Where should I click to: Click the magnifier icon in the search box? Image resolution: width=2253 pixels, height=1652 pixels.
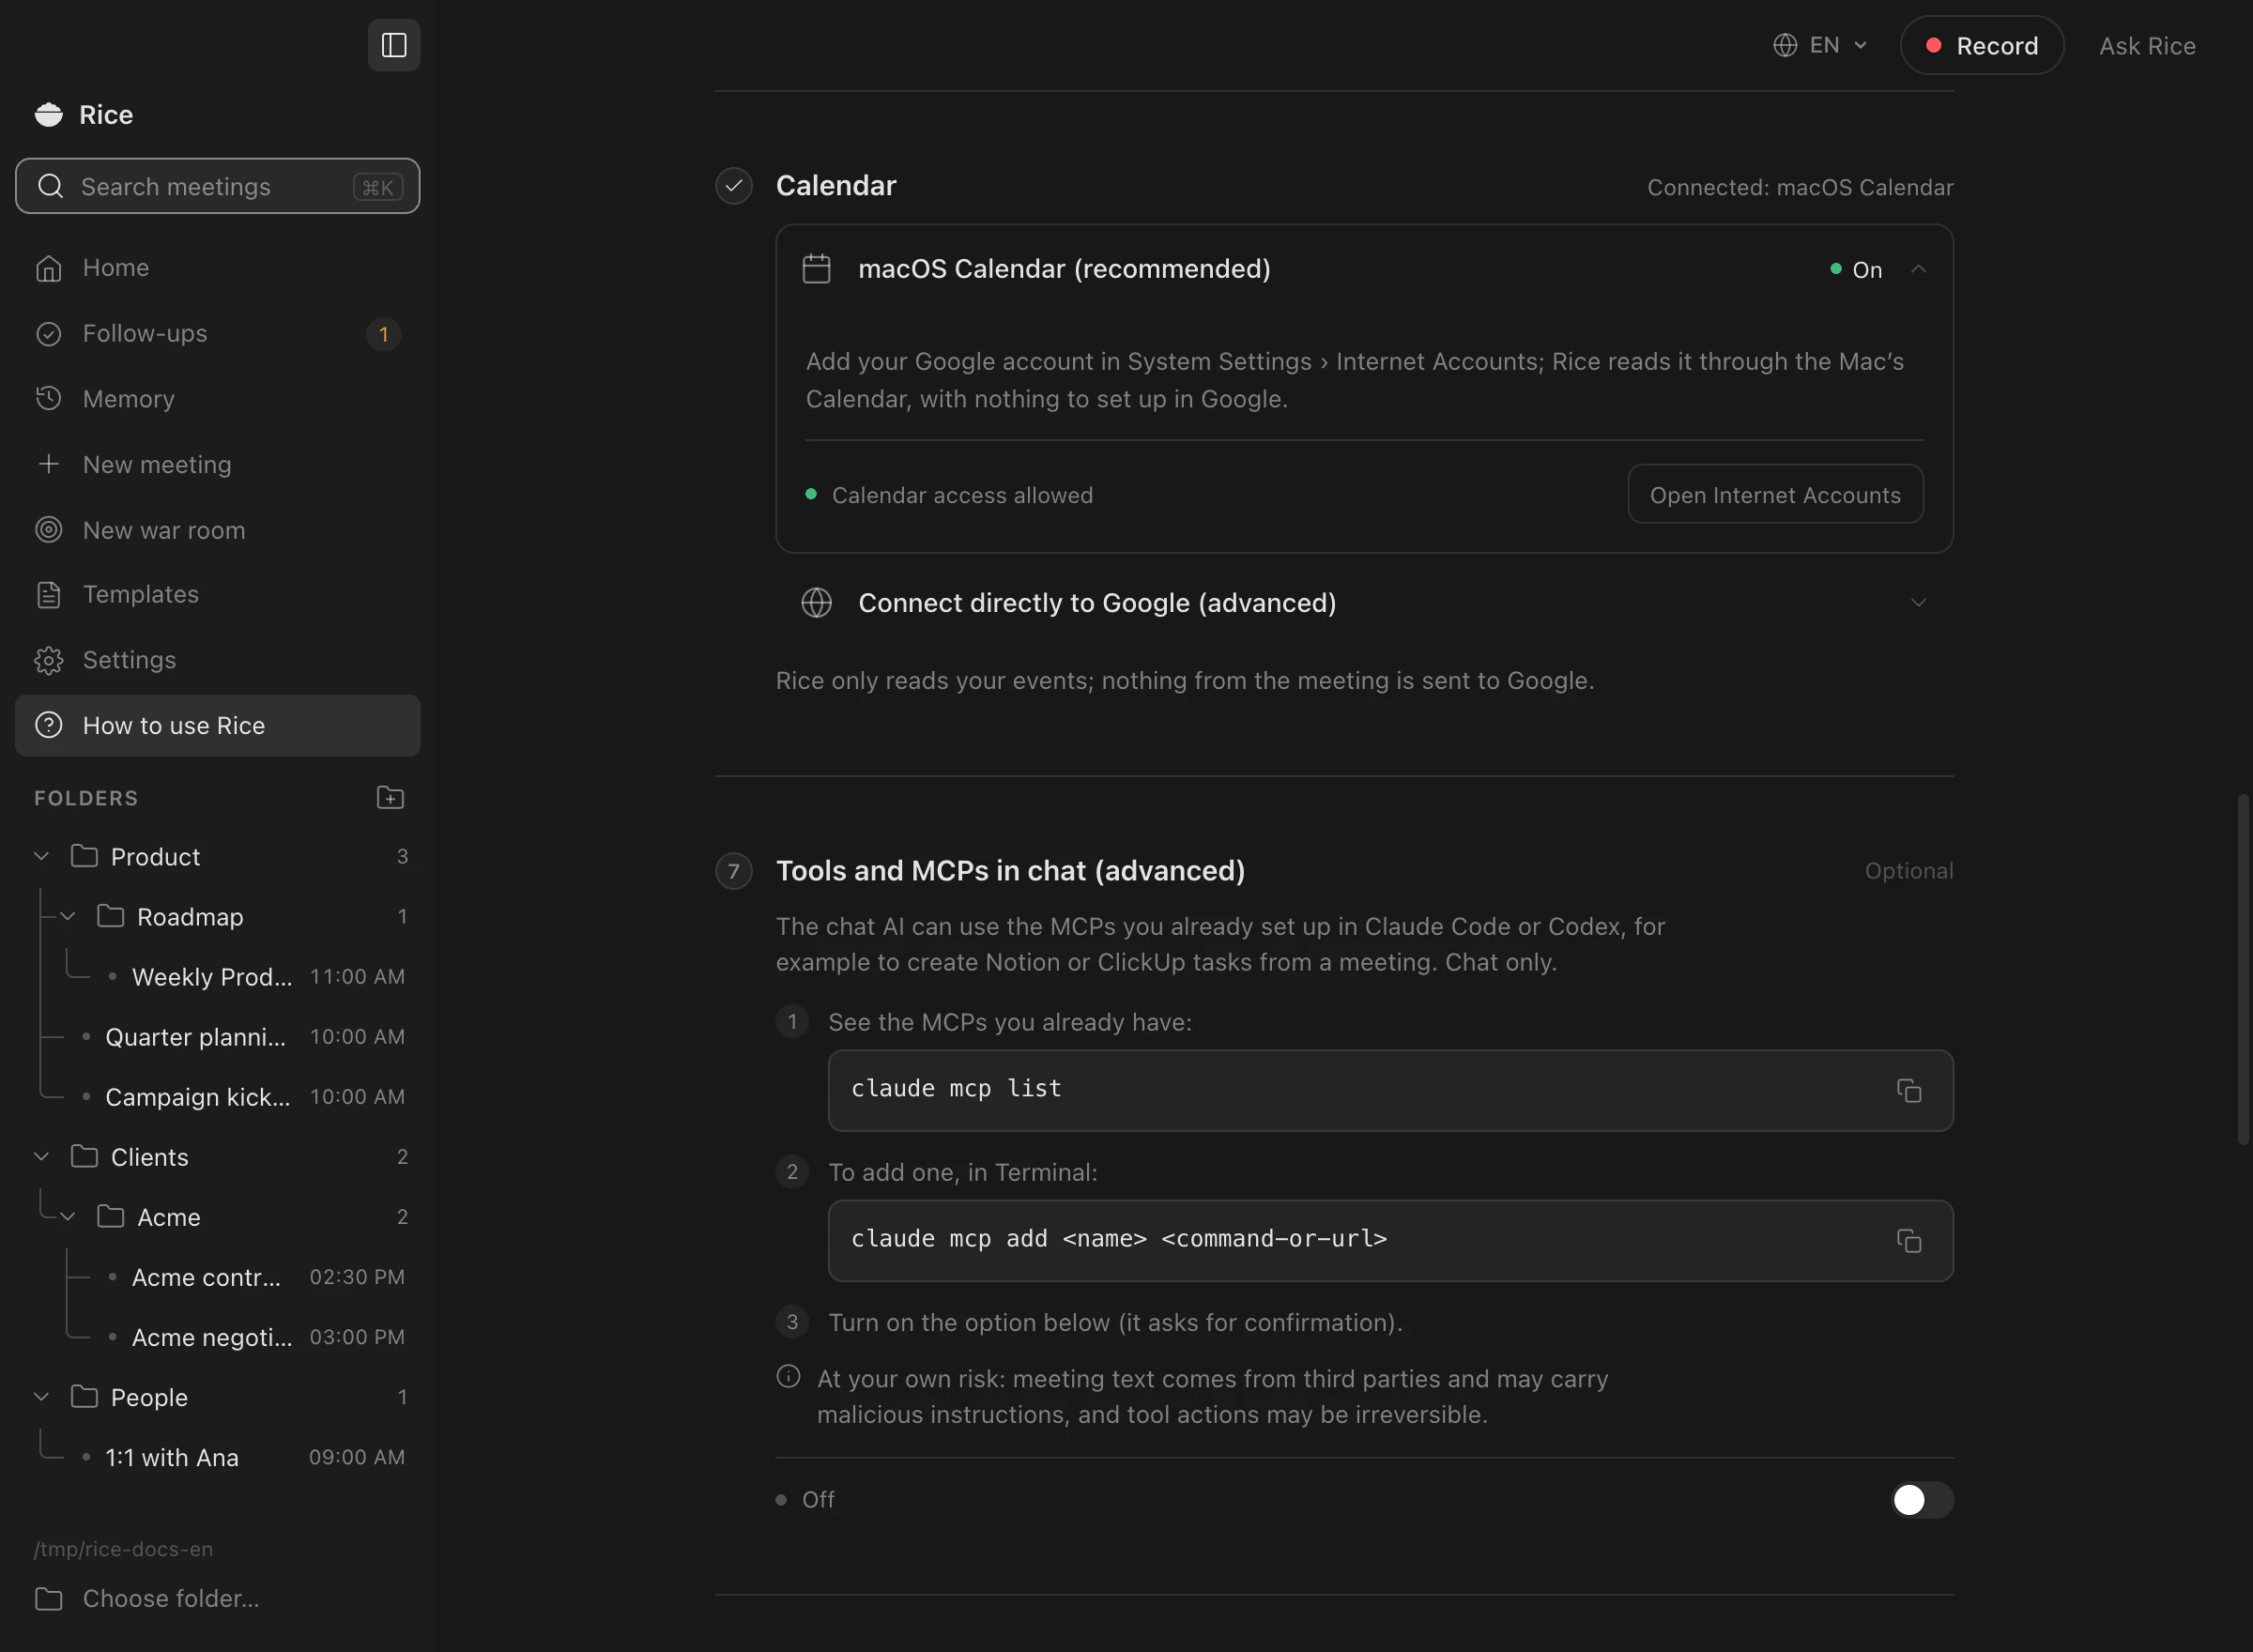[51, 186]
